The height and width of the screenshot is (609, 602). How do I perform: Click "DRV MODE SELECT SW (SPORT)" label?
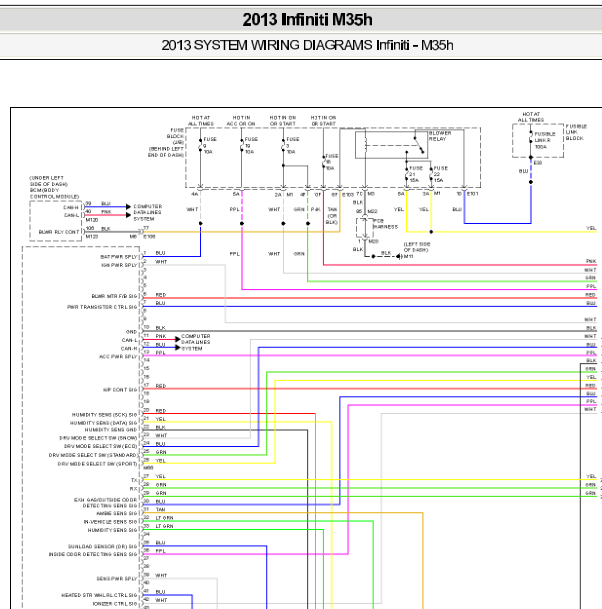click(97, 464)
